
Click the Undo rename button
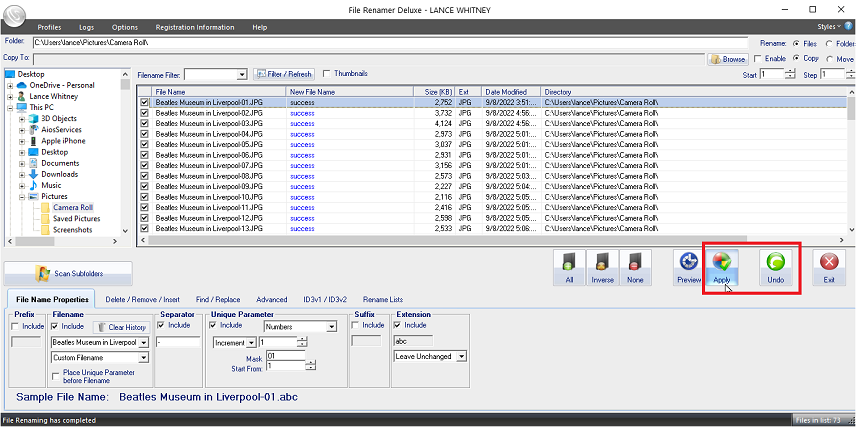tap(775, 268)
